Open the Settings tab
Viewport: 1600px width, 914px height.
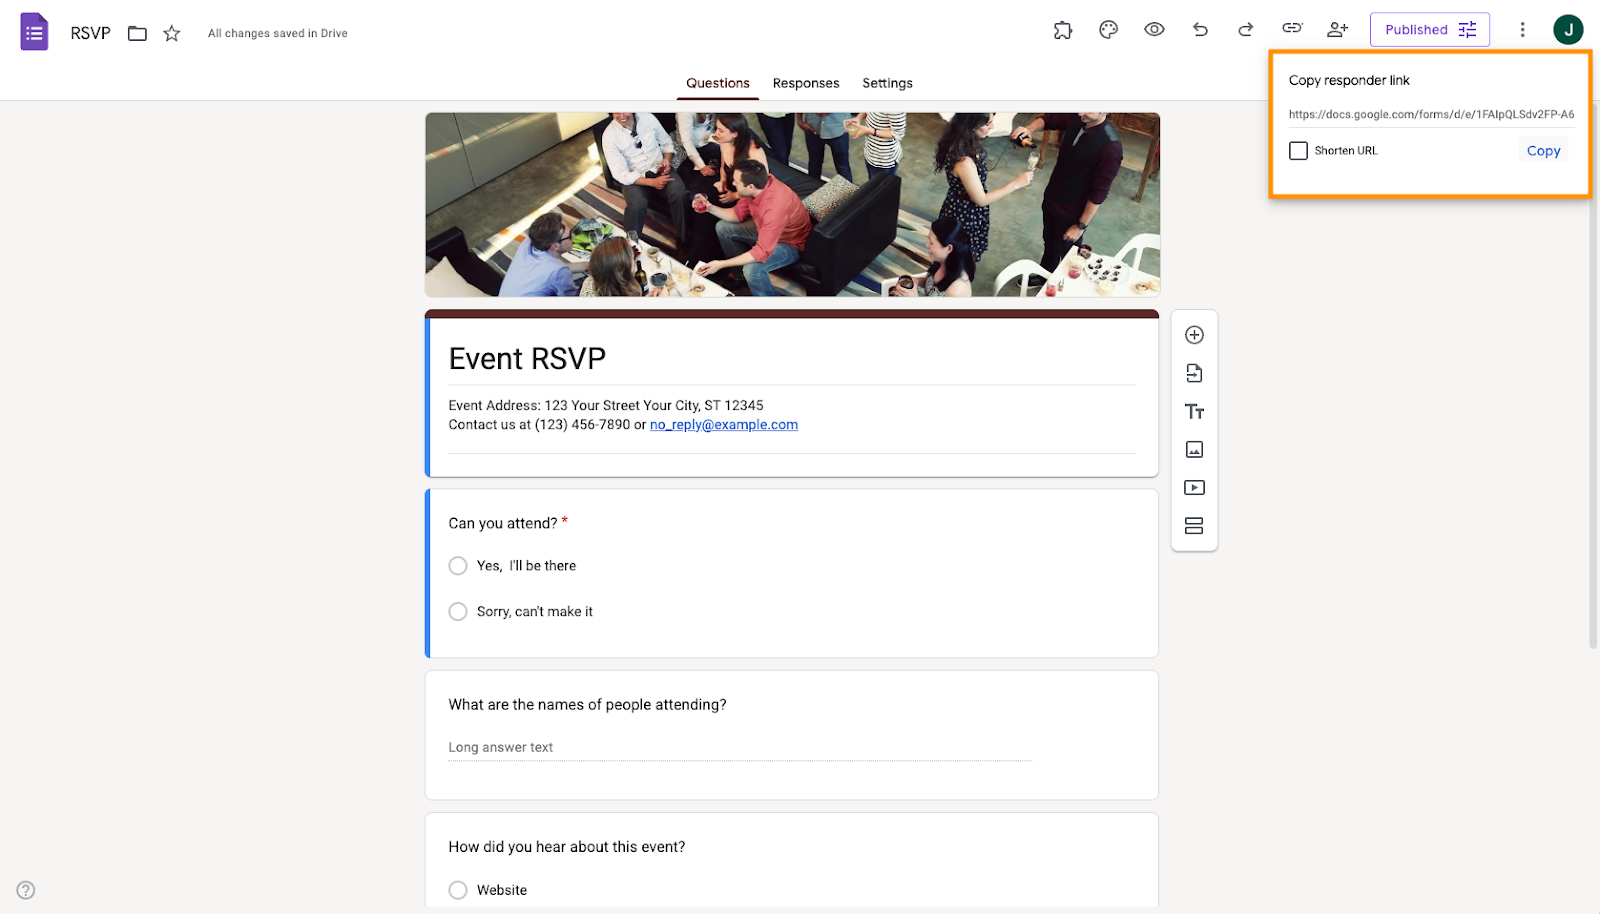click(x=887, y=83)
